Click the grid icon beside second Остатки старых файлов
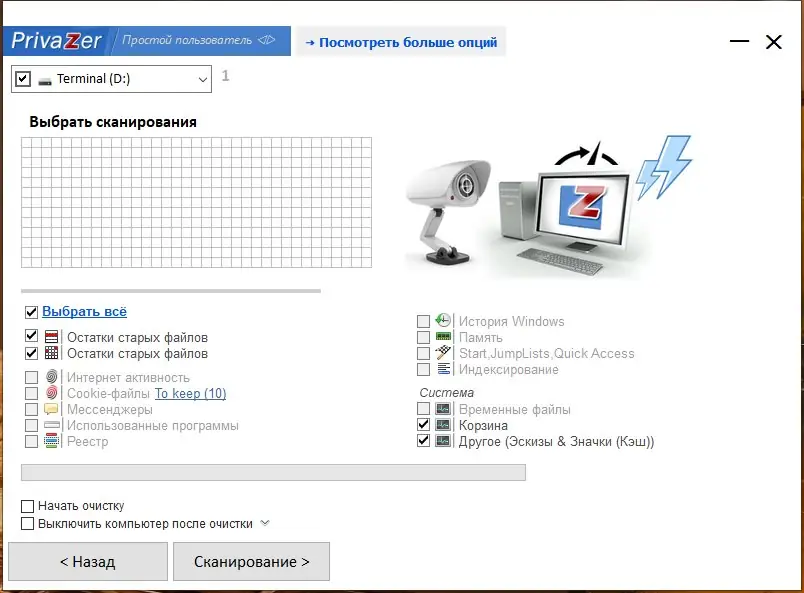This screenshot has width=804, height=593. tap(51, 353)
